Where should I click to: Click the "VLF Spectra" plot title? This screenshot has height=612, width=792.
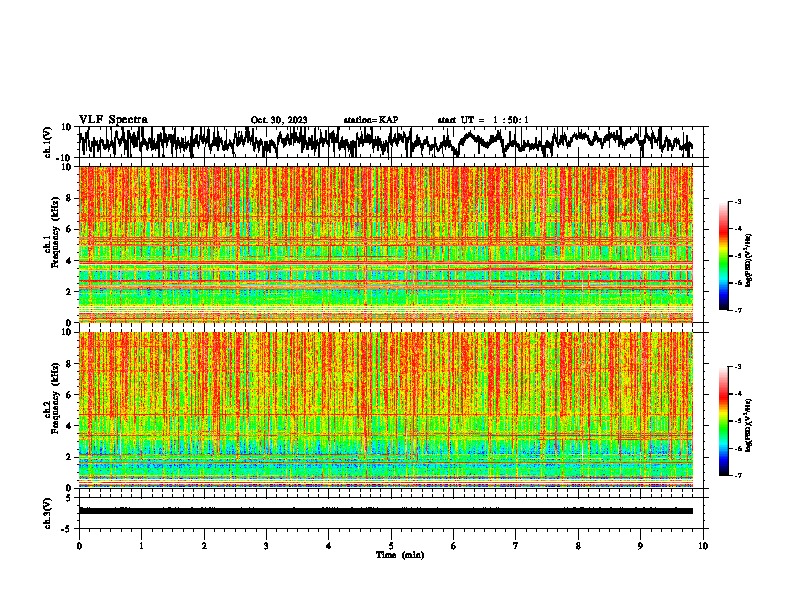[x=113, y=119]
